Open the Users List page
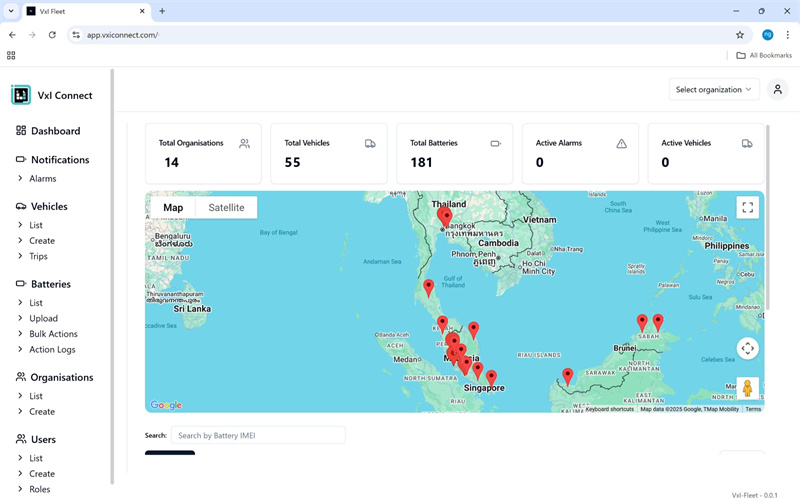The image size is (800, 498). click(x=36, y=458)
